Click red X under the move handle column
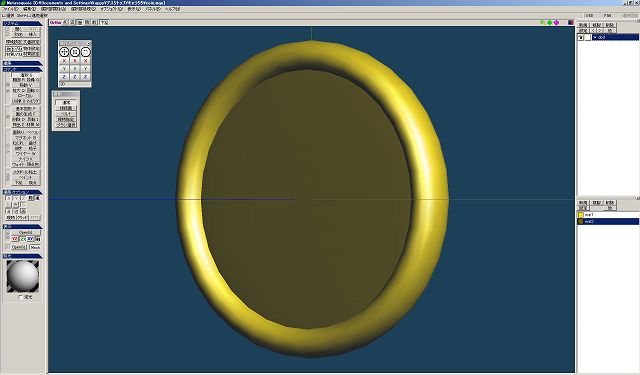This screenshot has width=640, height=375. (x=64, y=61)
